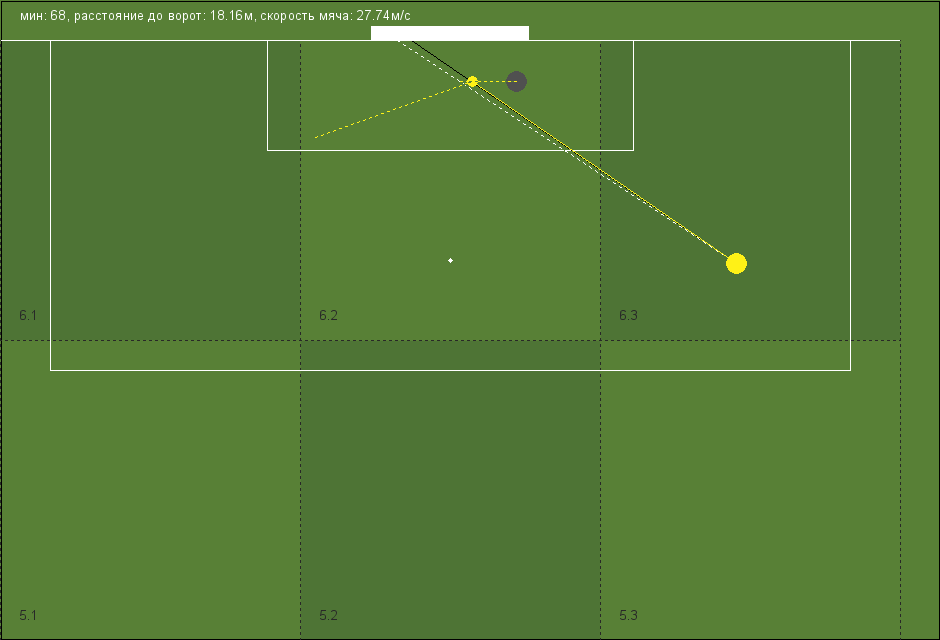
Task: Click the yellow dashed pass line
Action: 393,109
